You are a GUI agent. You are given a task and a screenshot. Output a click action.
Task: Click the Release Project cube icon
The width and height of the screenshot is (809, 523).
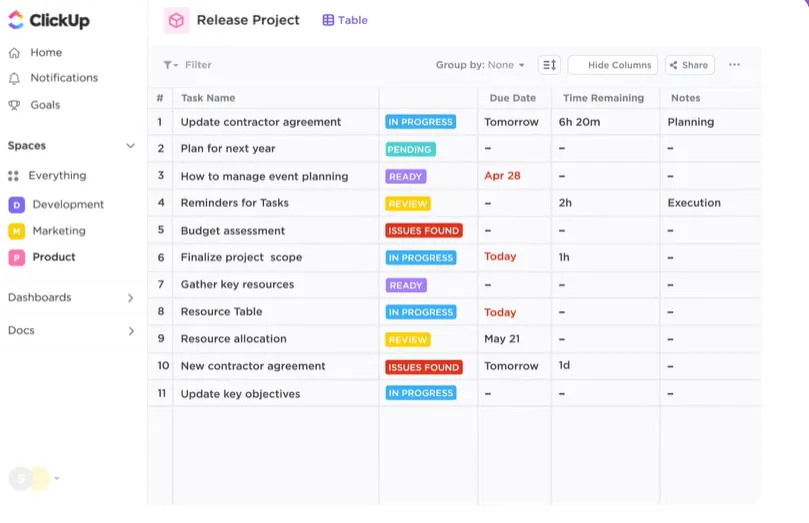click(x=176, y=21)
